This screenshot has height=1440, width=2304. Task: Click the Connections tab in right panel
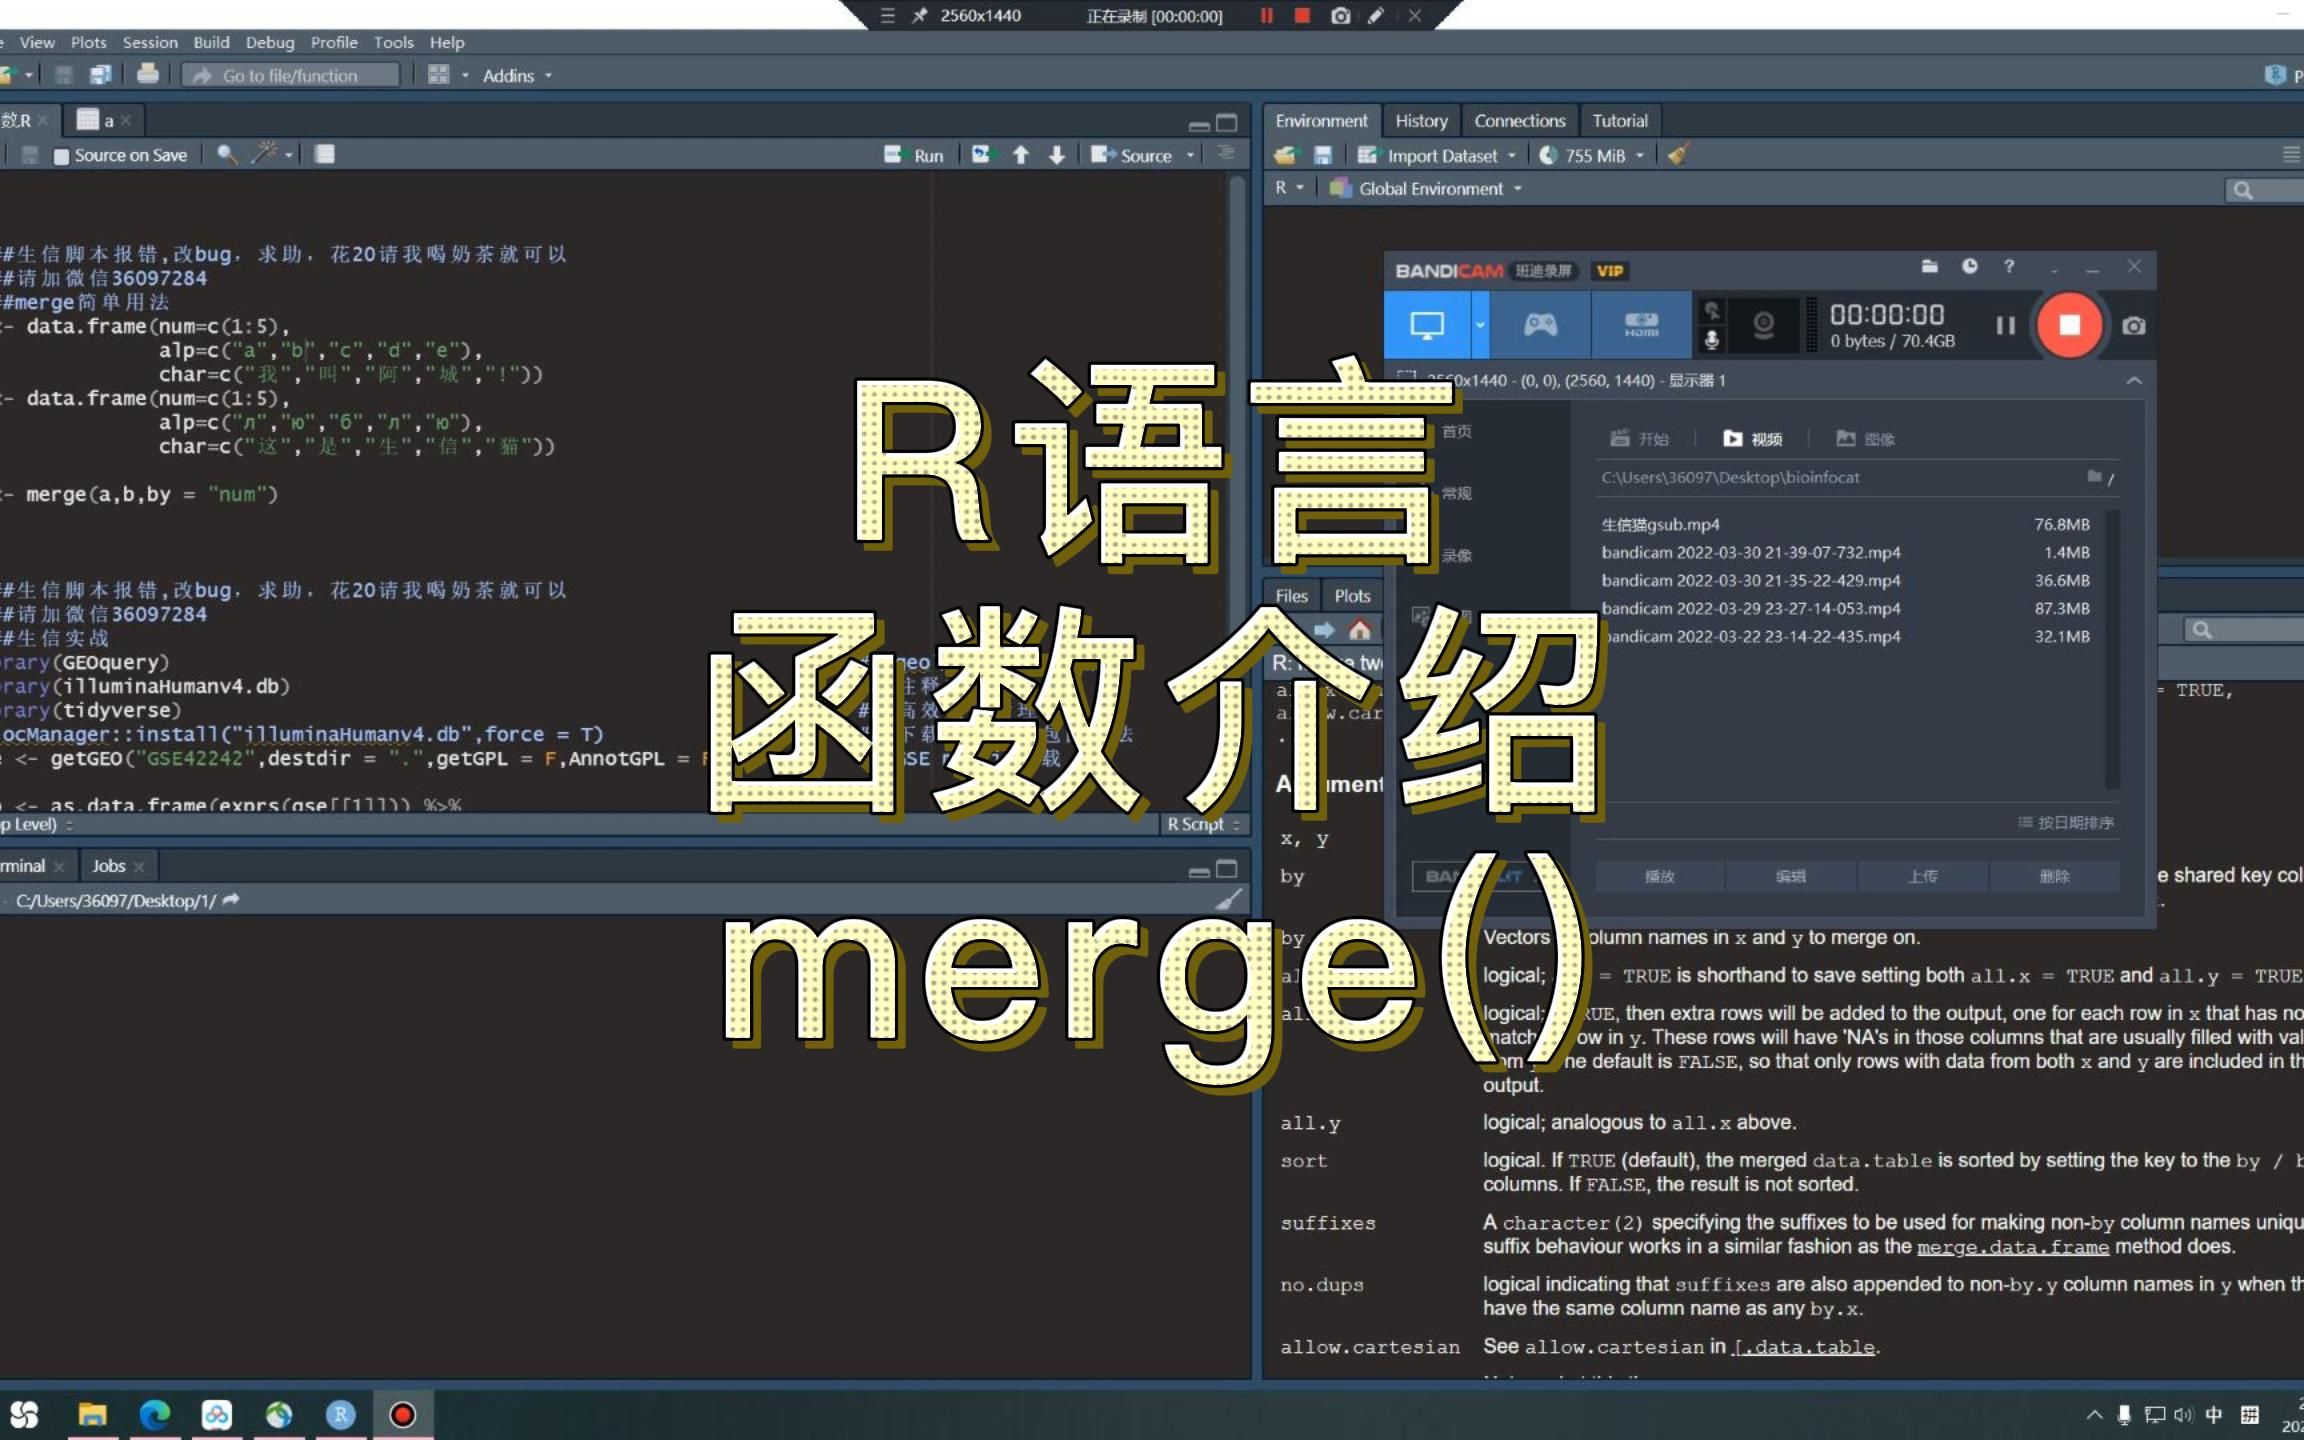click(x=1518, y=119)
